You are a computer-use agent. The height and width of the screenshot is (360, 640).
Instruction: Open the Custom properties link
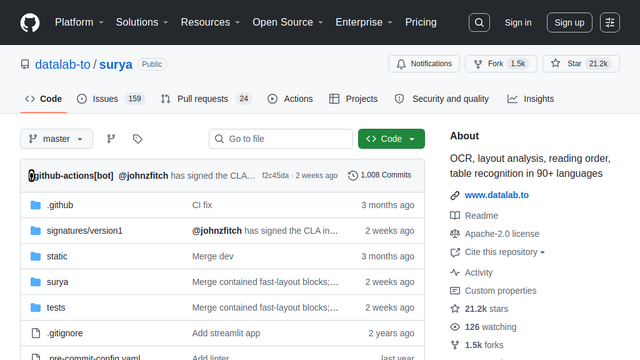coord(500,291)
